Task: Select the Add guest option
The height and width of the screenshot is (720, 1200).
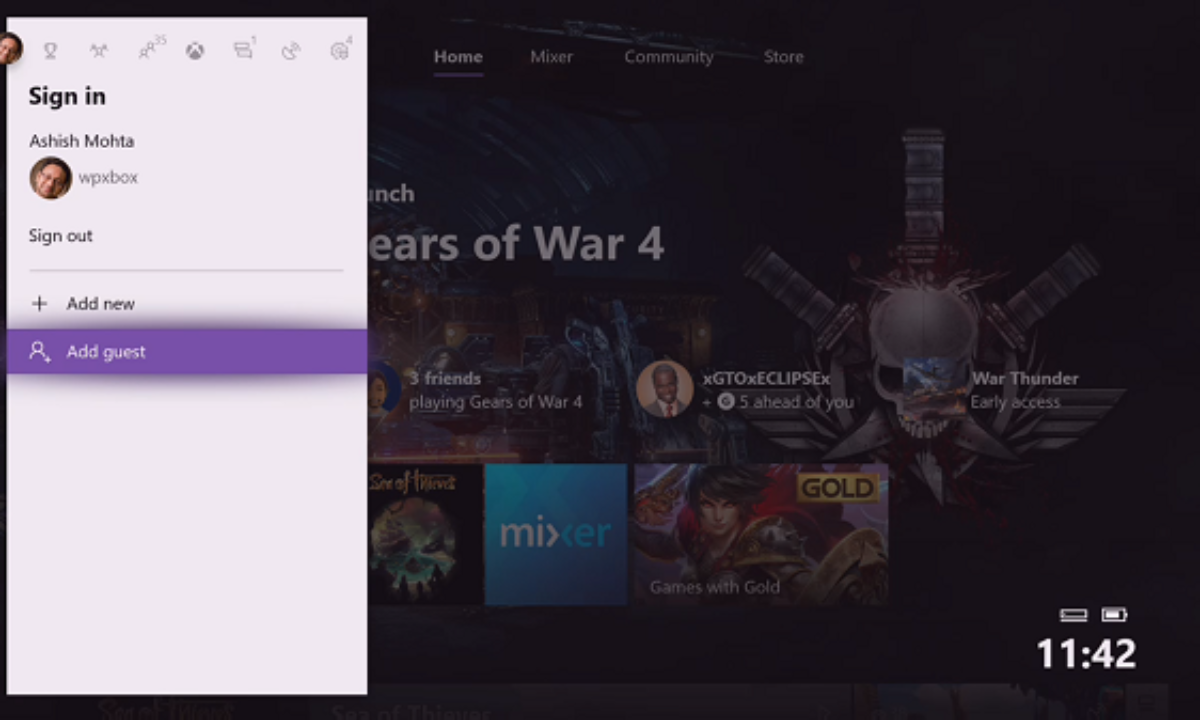Action: [x=187, y=352]
